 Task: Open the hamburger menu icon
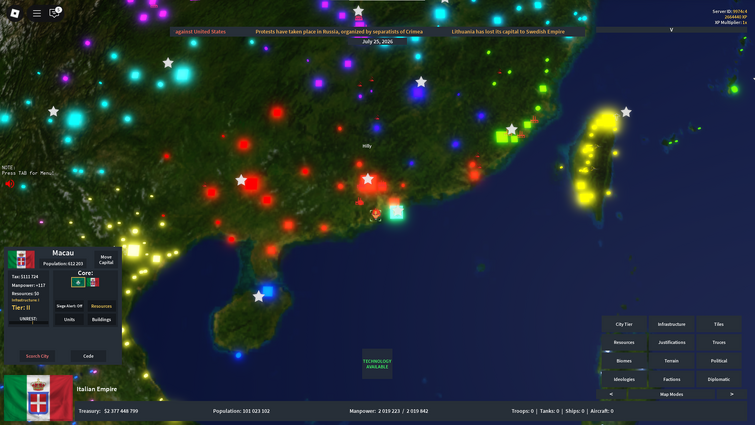pyautogui.click(x=37, y=13)
